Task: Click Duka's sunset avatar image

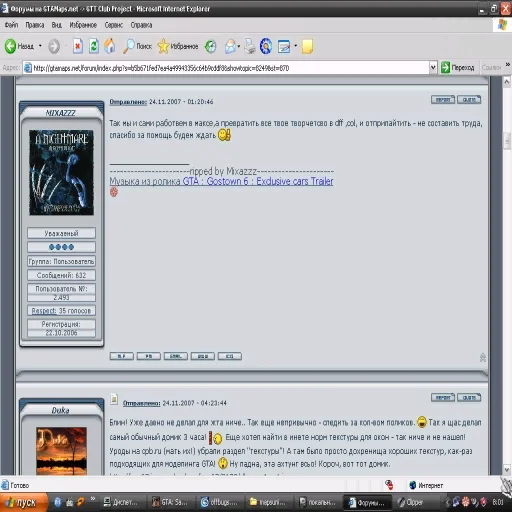Action: [x=61, y=451]
